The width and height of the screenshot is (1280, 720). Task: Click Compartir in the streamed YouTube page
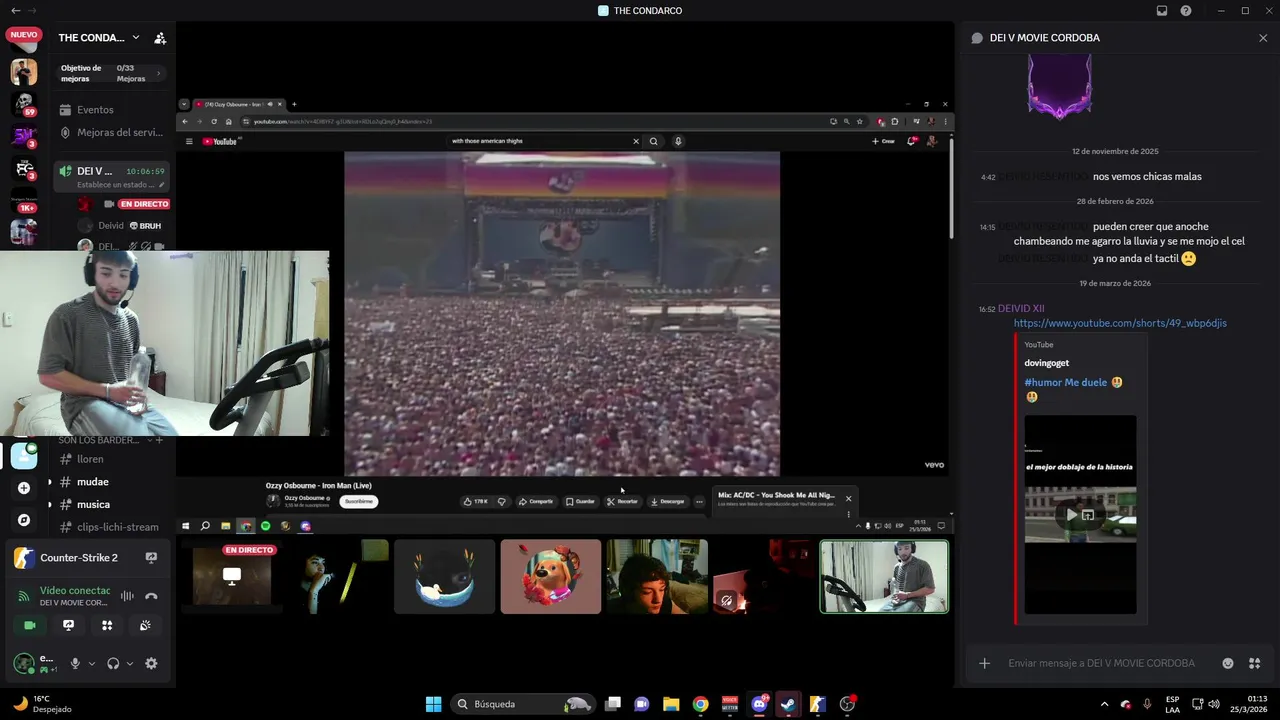tap(536, 501)
